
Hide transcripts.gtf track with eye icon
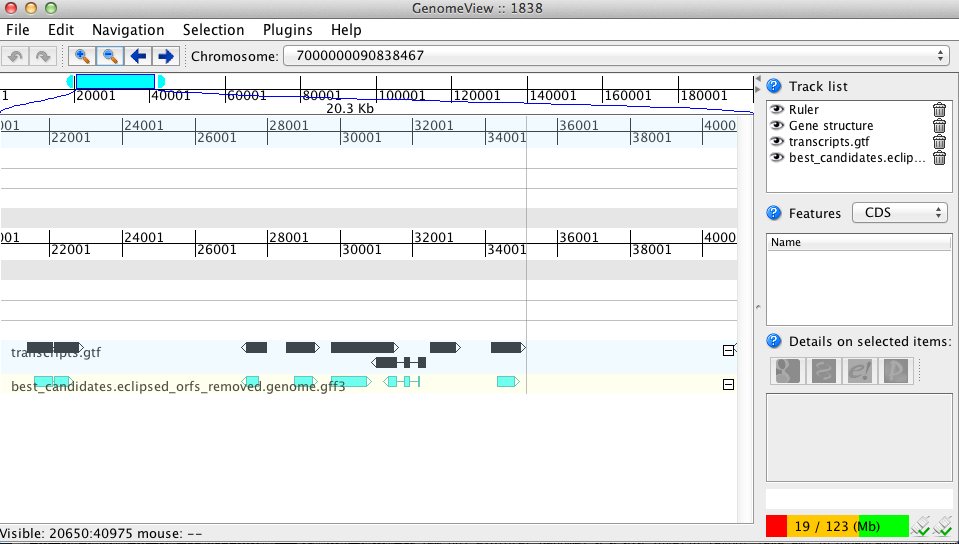(777, 141)
